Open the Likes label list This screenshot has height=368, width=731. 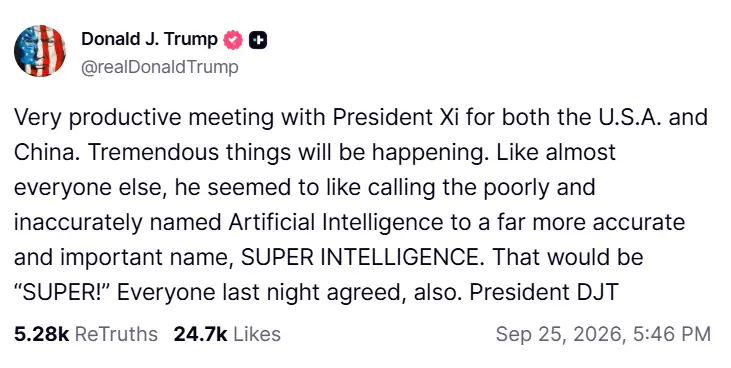click(x=257, y=334)
